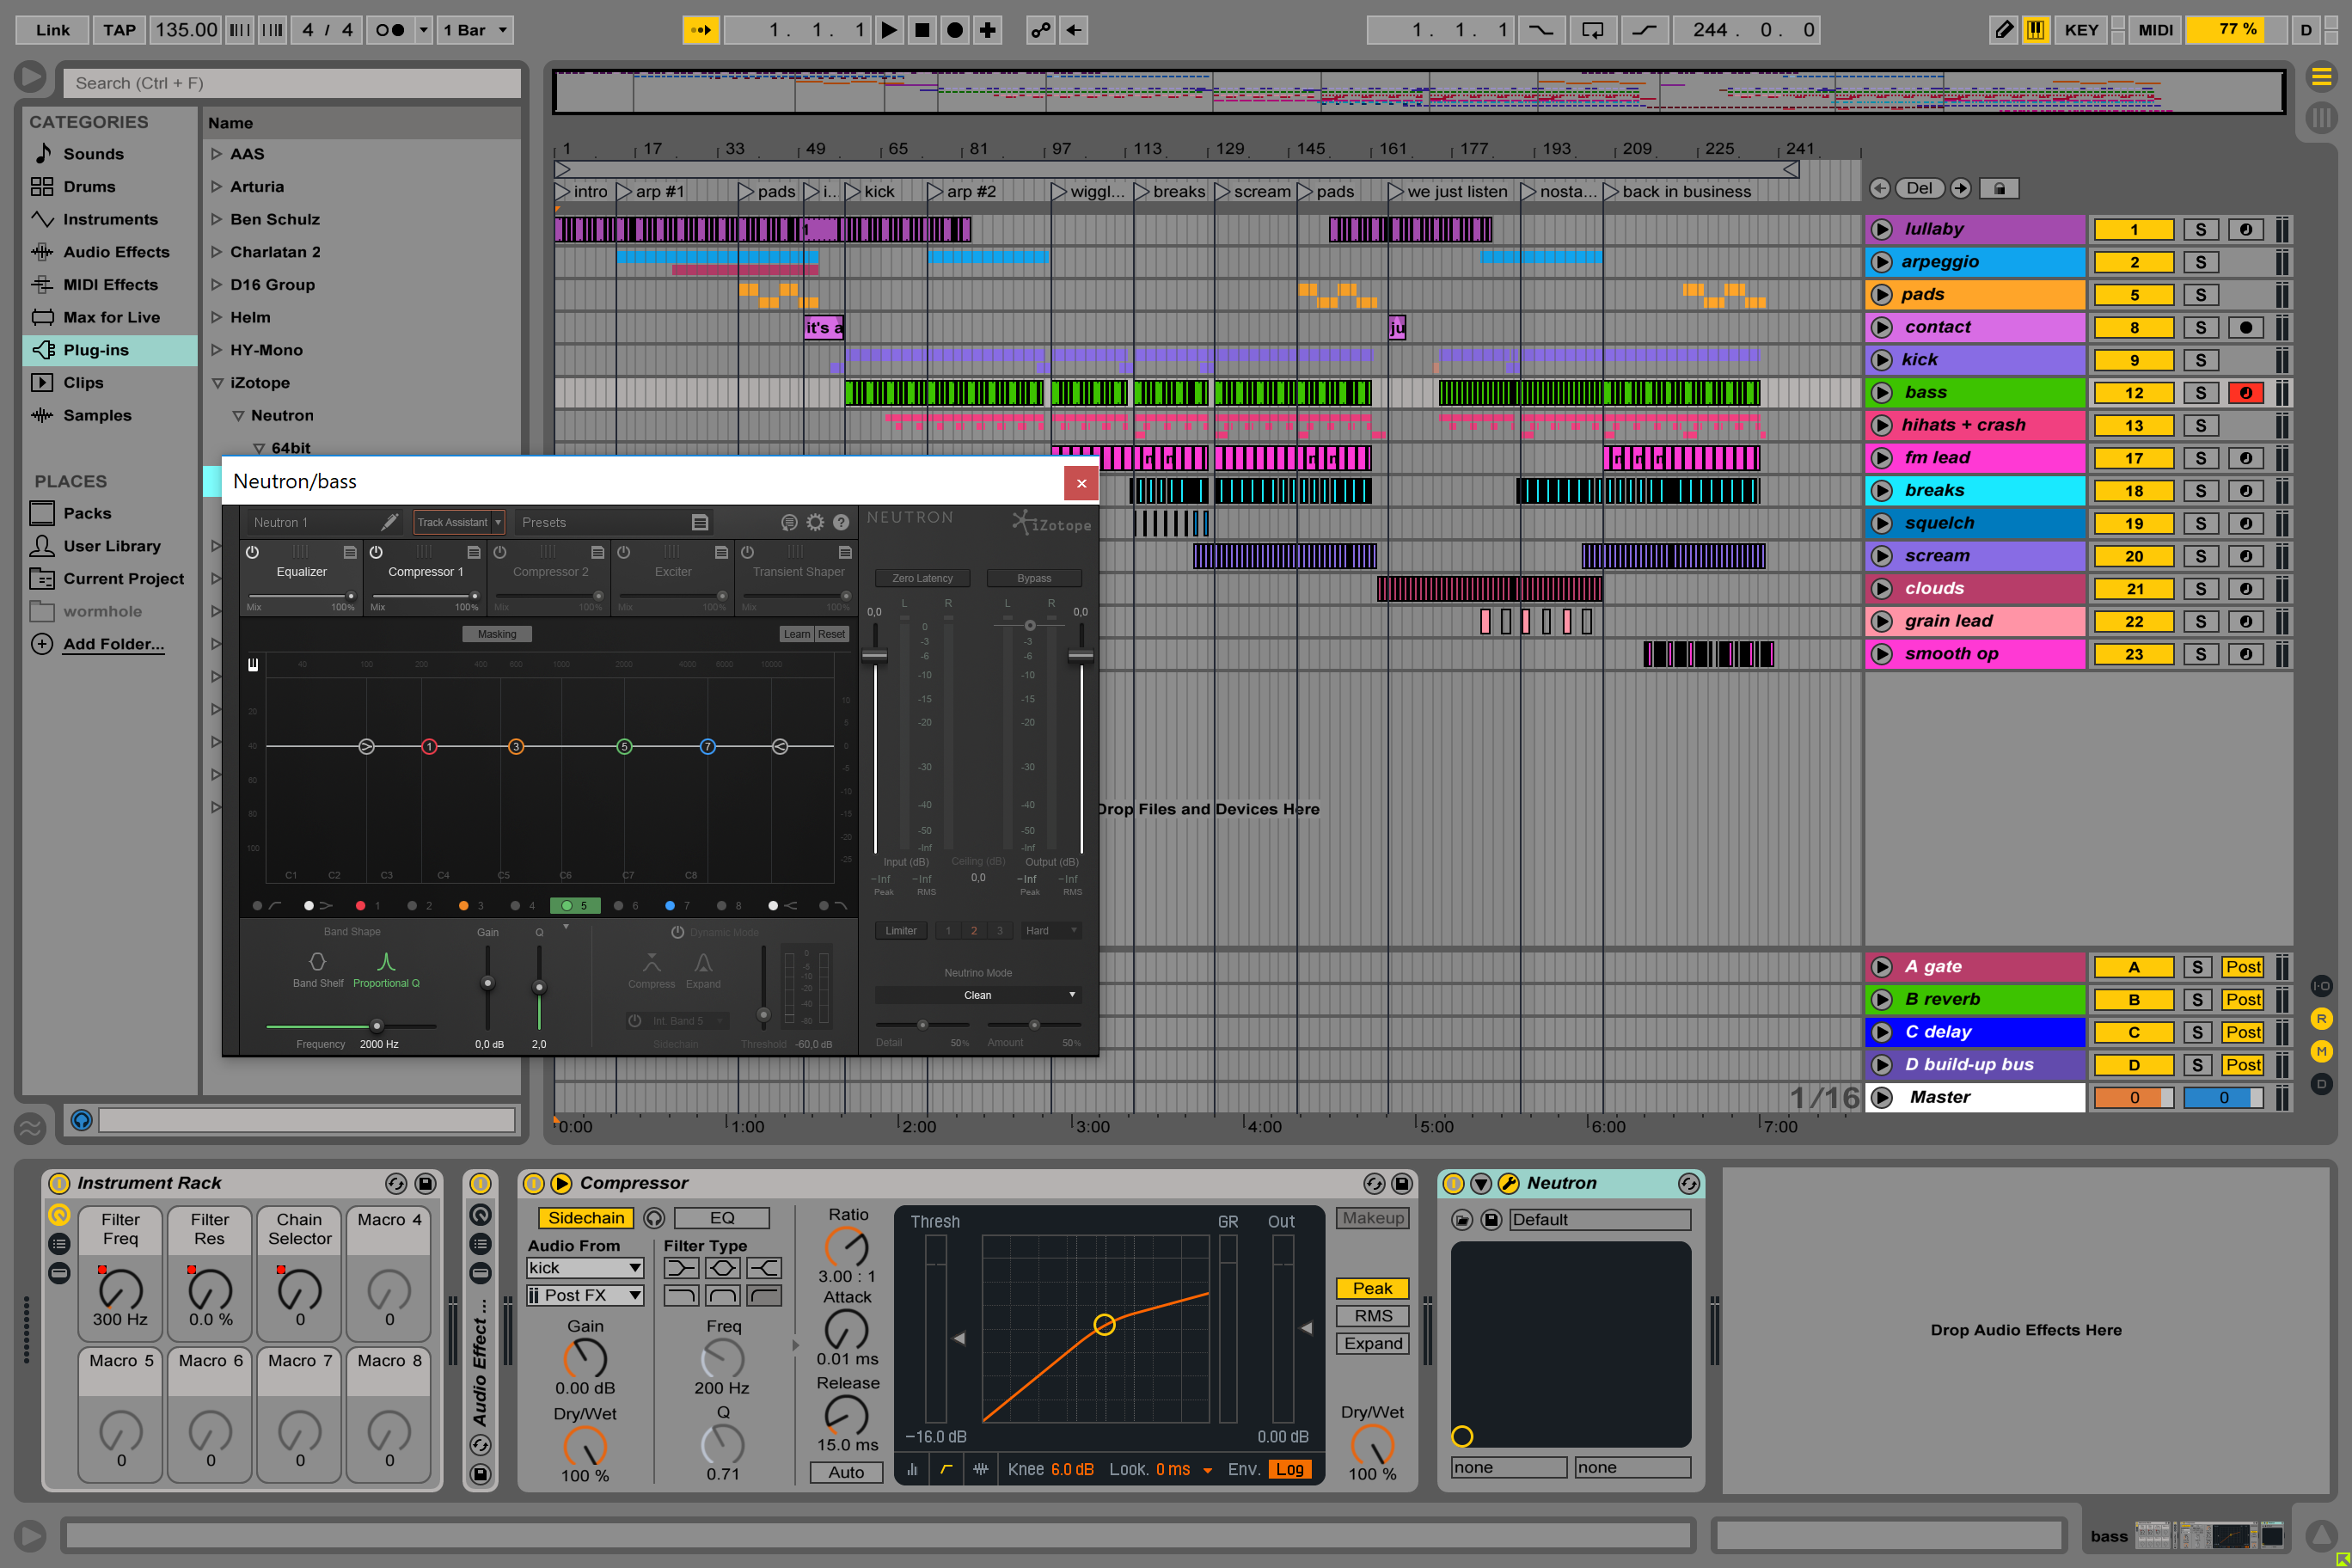Open Neutrino Mode dropdown showing Clean
Image resolution: width=2352 pixels, height=1568 pixels.
977,995
